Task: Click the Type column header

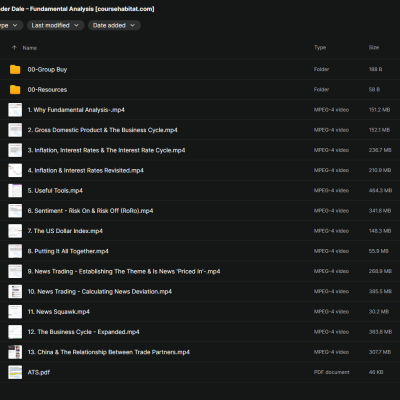Action: [320, 48]
